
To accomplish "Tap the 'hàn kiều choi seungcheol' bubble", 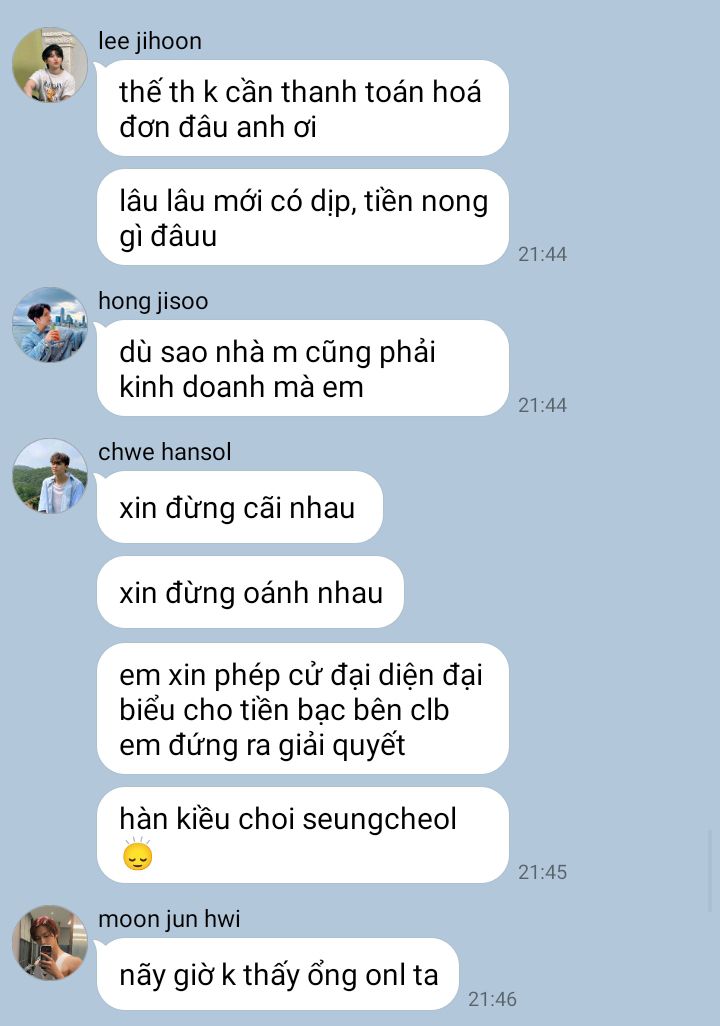I will [x=303, y=835].
